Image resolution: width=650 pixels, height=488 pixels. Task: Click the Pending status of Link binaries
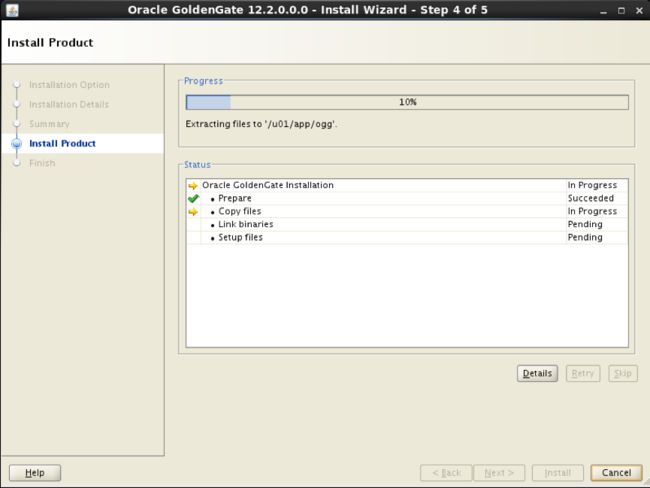[585, 224]
